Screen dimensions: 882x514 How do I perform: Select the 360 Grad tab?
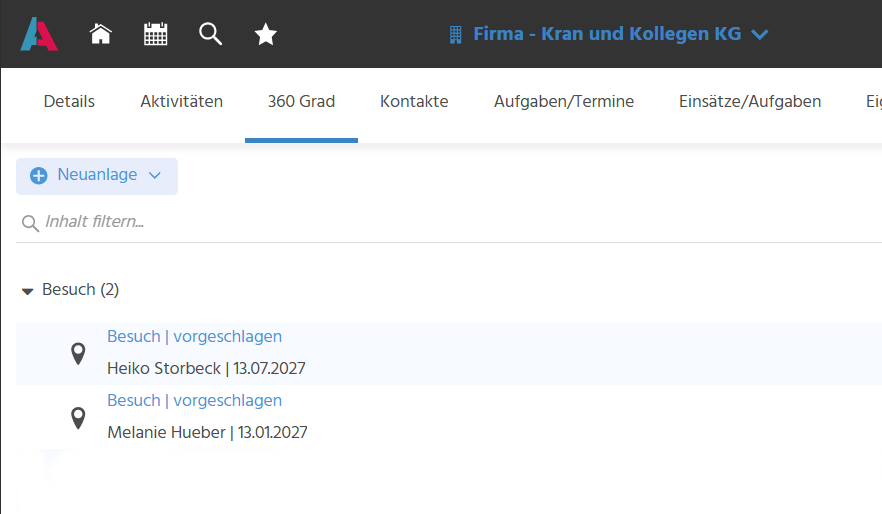(x=301, y=101)
